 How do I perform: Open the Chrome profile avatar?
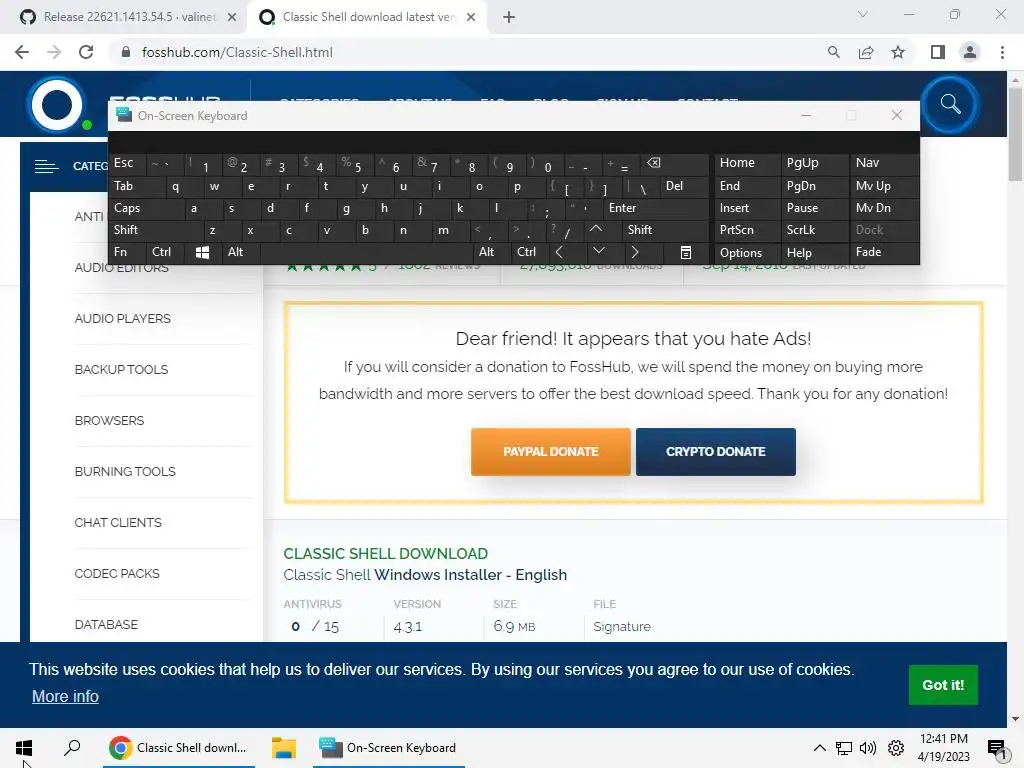point(970,52)
